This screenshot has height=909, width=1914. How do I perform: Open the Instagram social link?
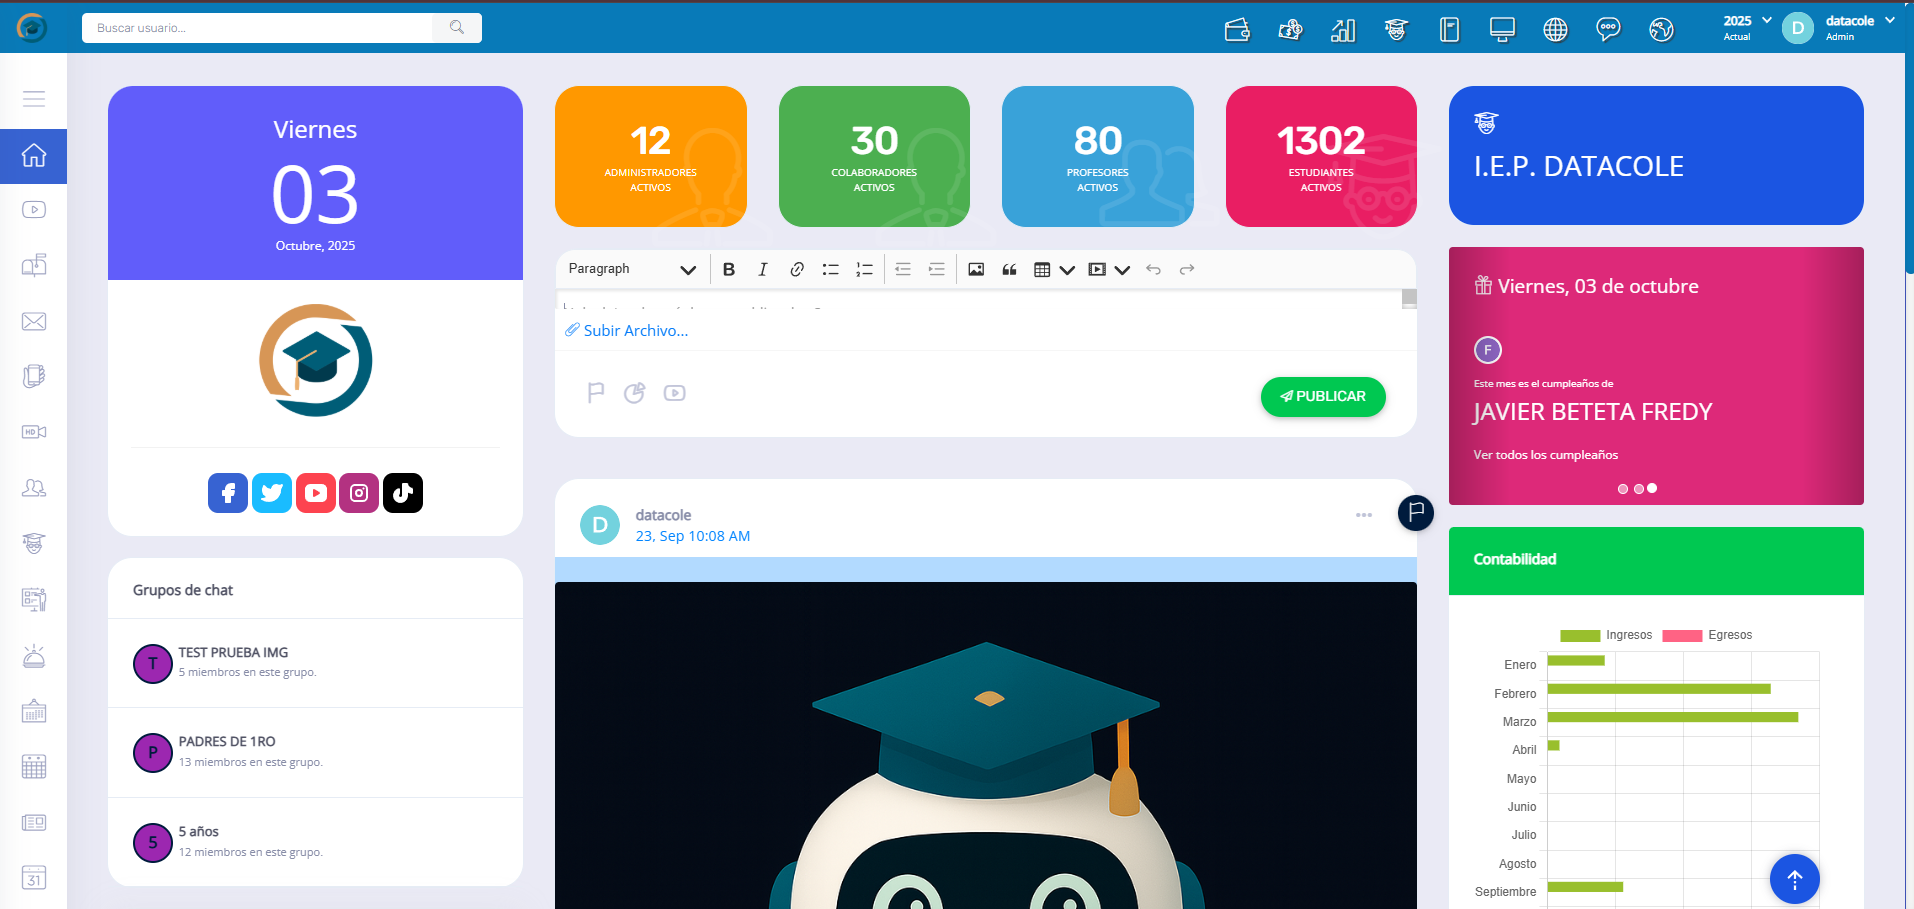pyautogui.click(x=359, y=493)
